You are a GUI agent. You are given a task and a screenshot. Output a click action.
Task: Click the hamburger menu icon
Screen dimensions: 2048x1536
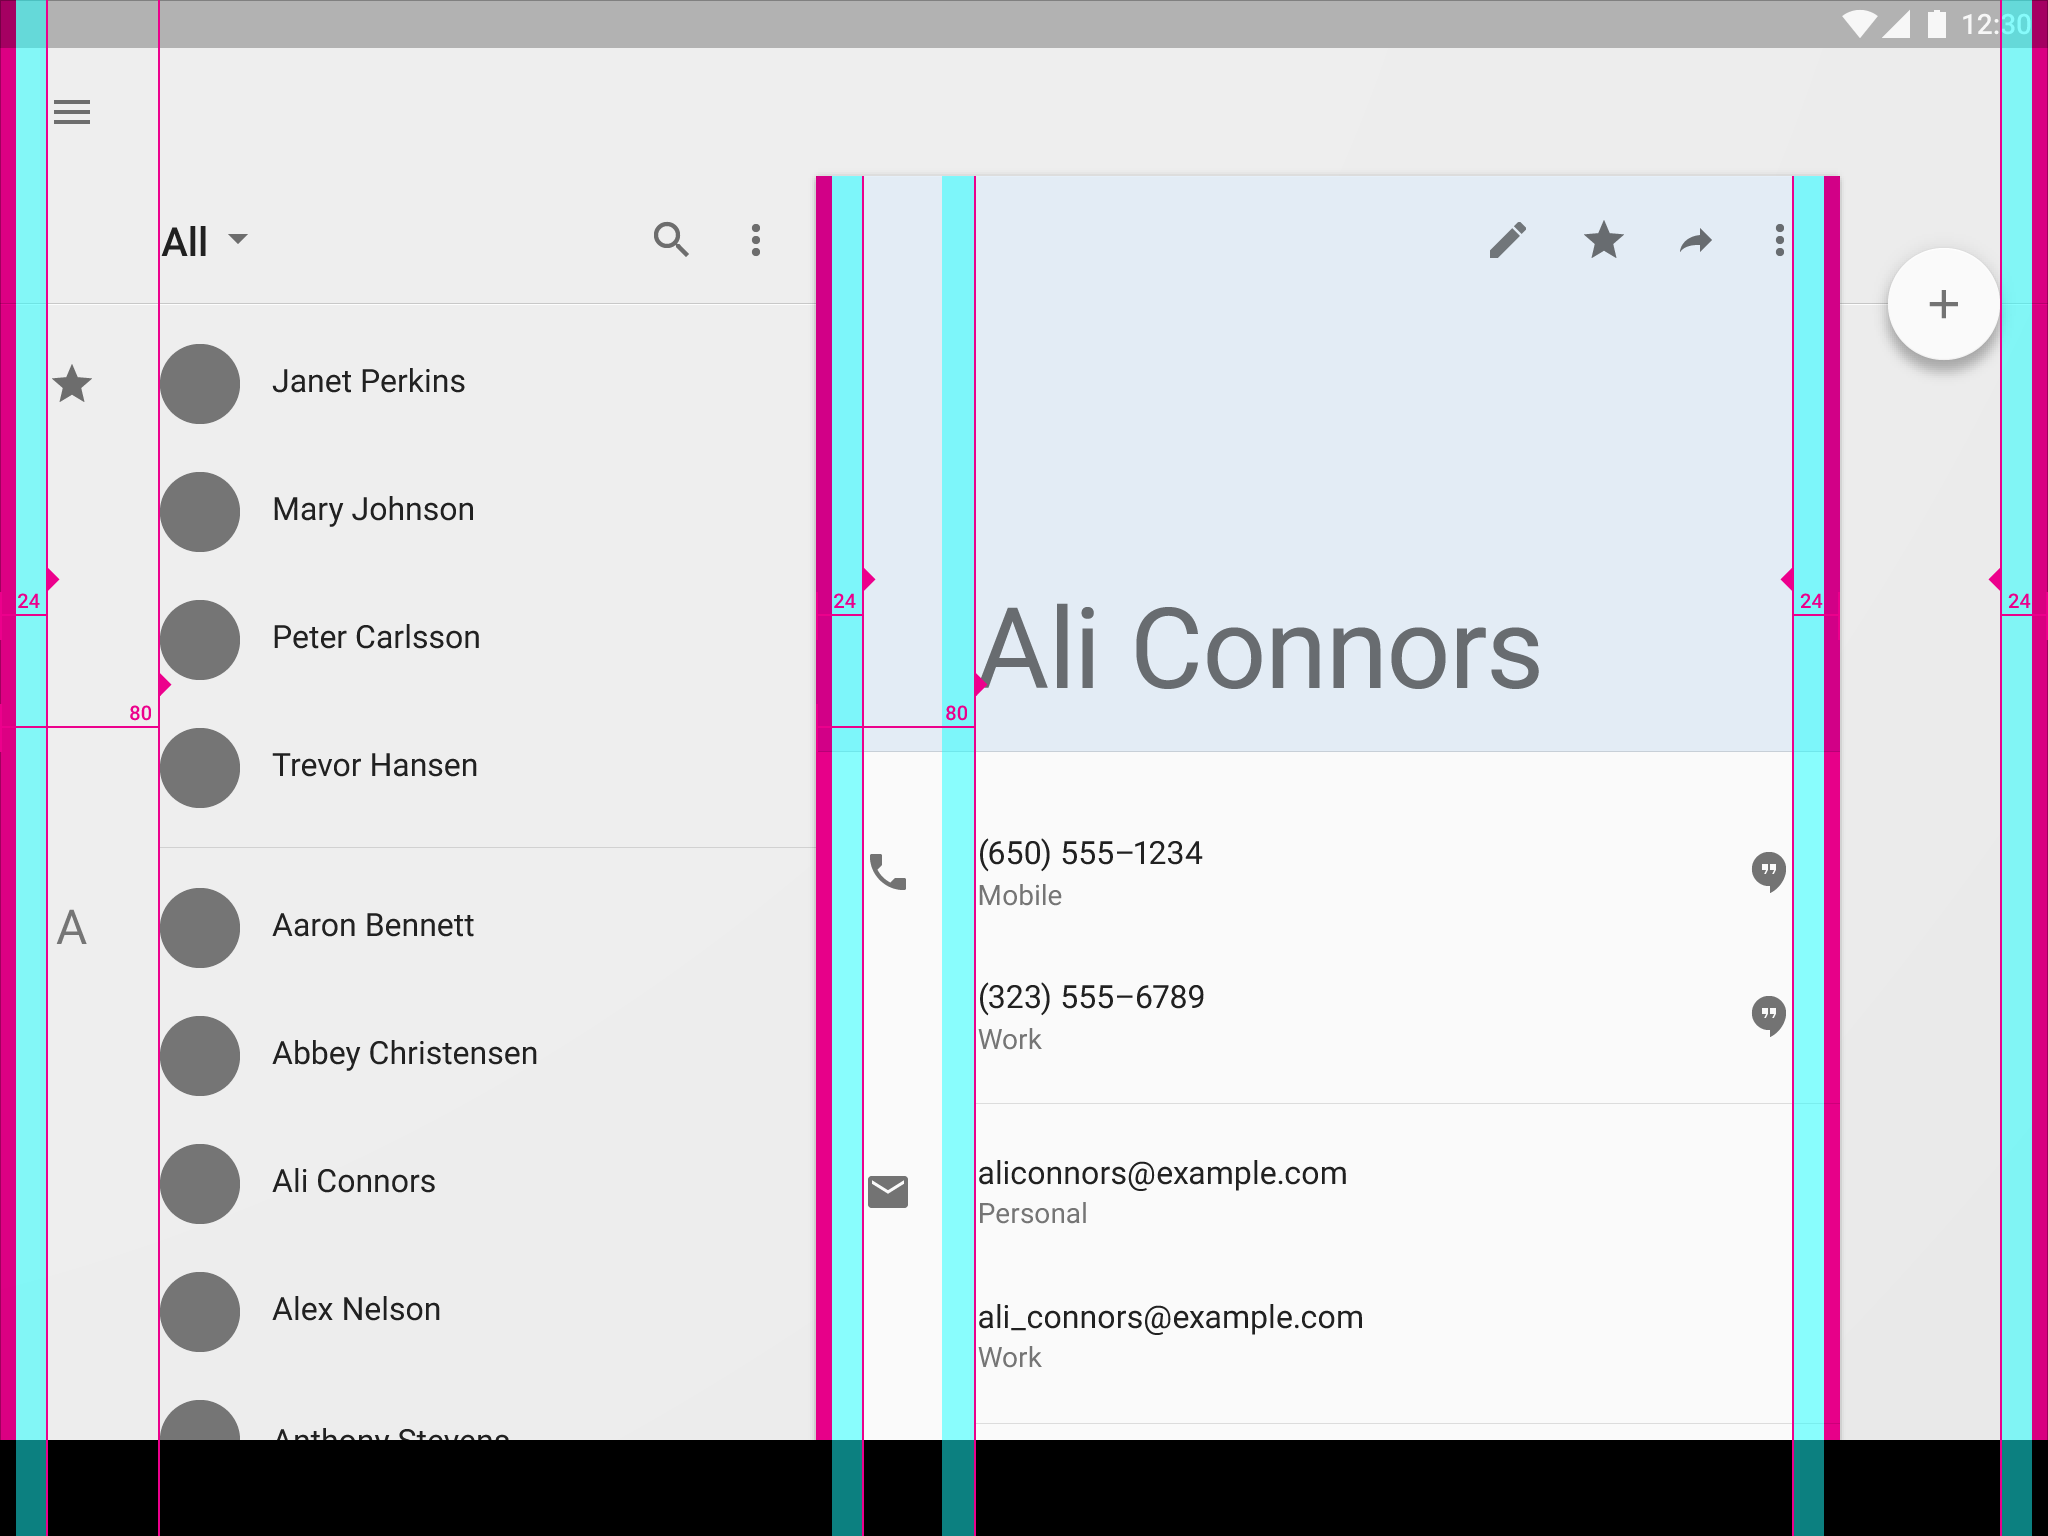click(71, 111)
